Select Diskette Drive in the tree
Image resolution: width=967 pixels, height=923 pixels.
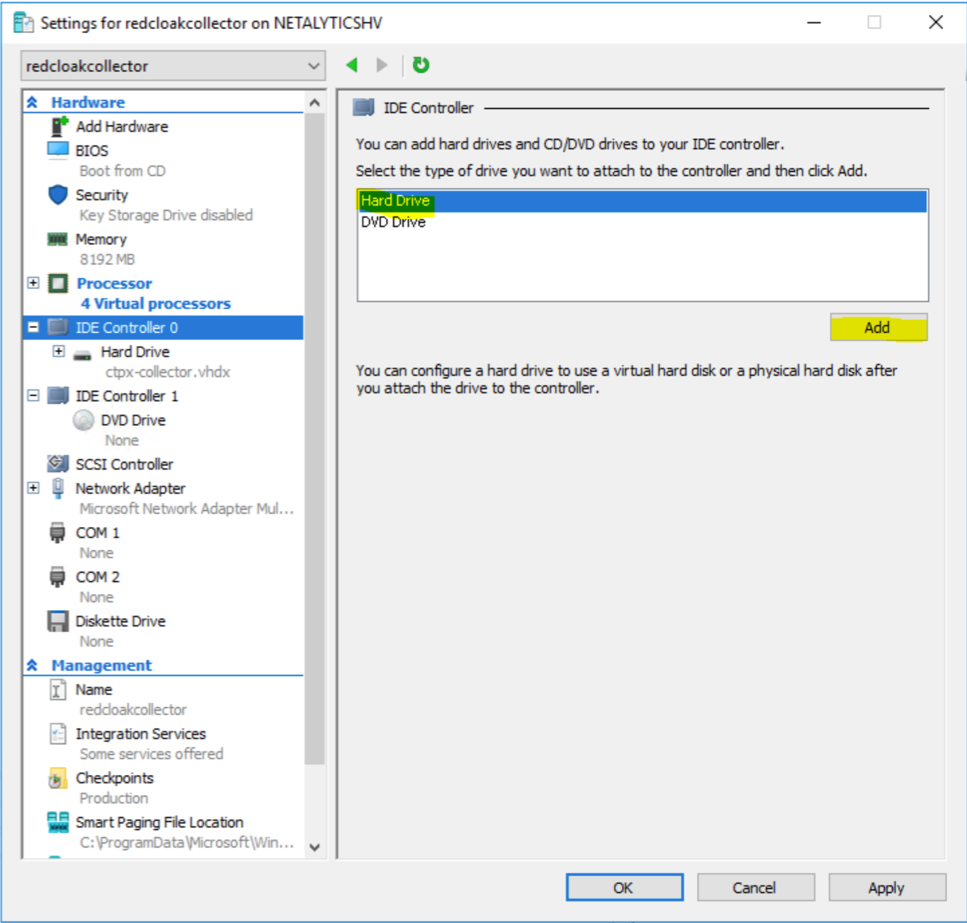[x=121, y=621]
